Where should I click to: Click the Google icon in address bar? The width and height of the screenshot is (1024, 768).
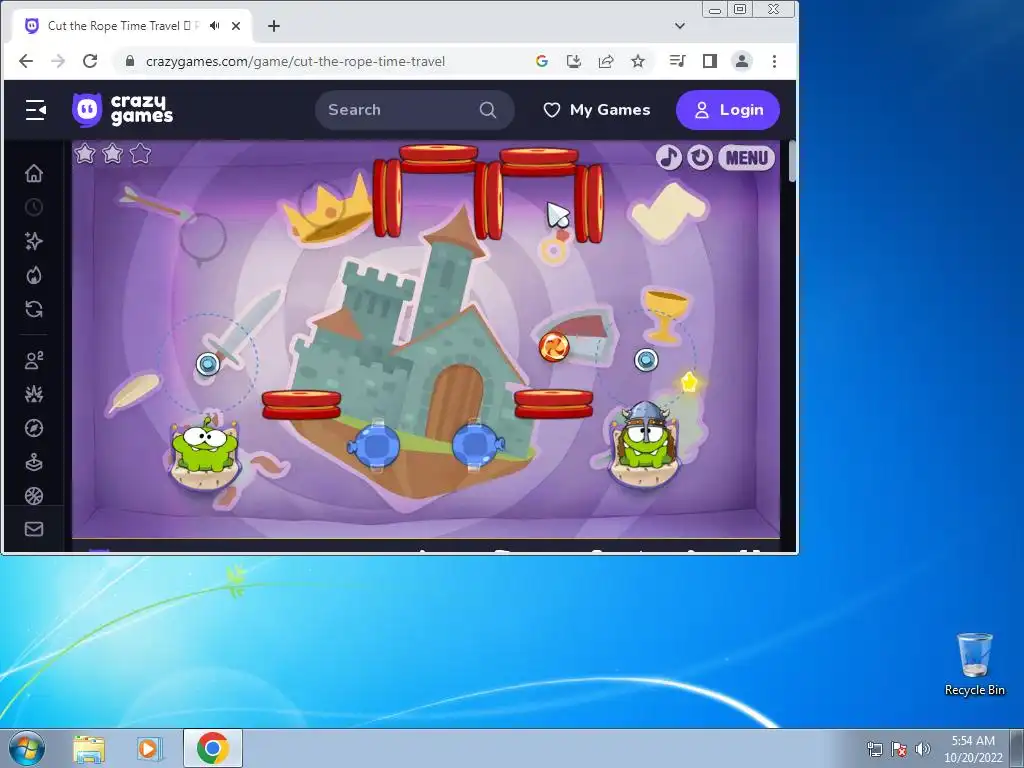(x=541, y=61)
